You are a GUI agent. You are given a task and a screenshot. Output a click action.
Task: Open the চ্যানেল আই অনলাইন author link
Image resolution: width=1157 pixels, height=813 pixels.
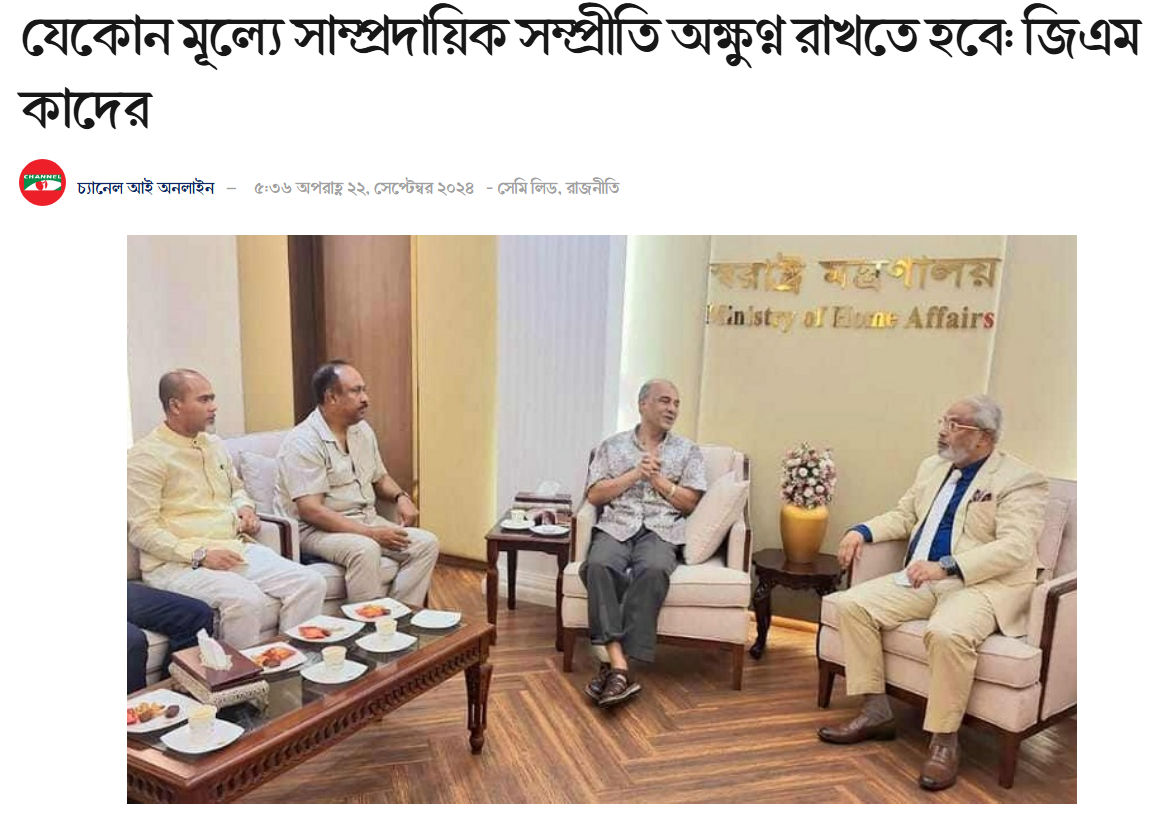point(145,188)
